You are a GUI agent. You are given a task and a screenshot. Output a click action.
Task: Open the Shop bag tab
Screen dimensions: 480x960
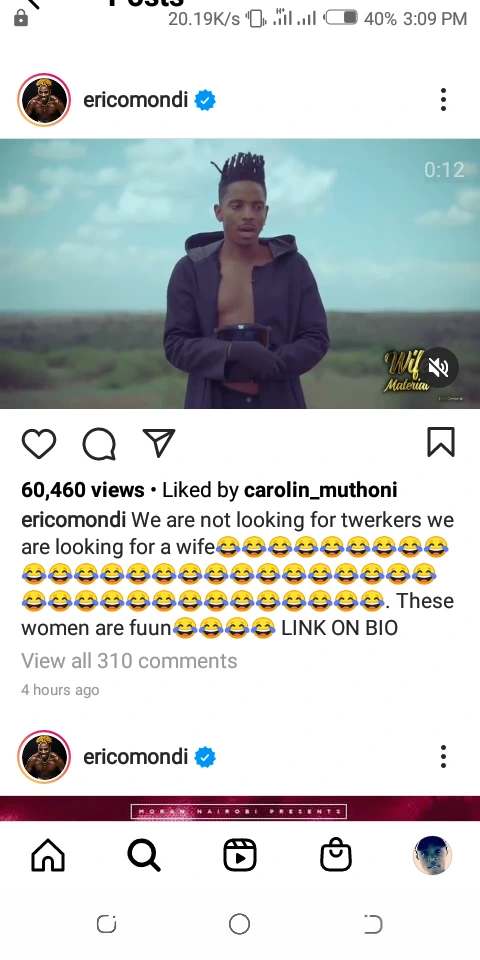(x=336, y=855)
